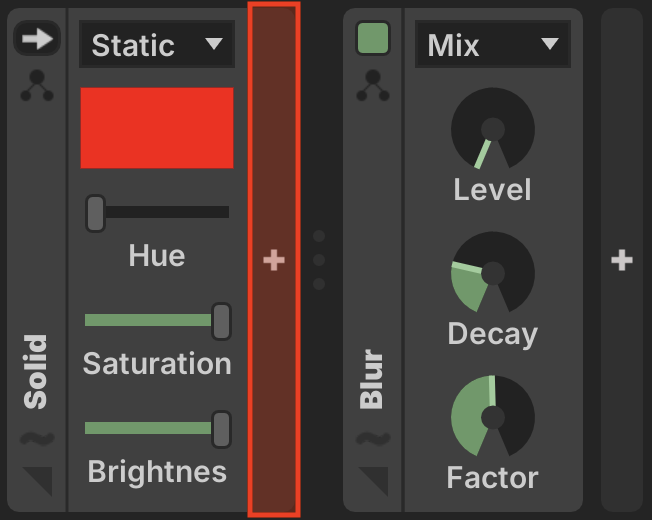The width and height of the screenshot is (652, 520).
Task: Click the node tree icon on Blur module
Action: pos(372,87)
